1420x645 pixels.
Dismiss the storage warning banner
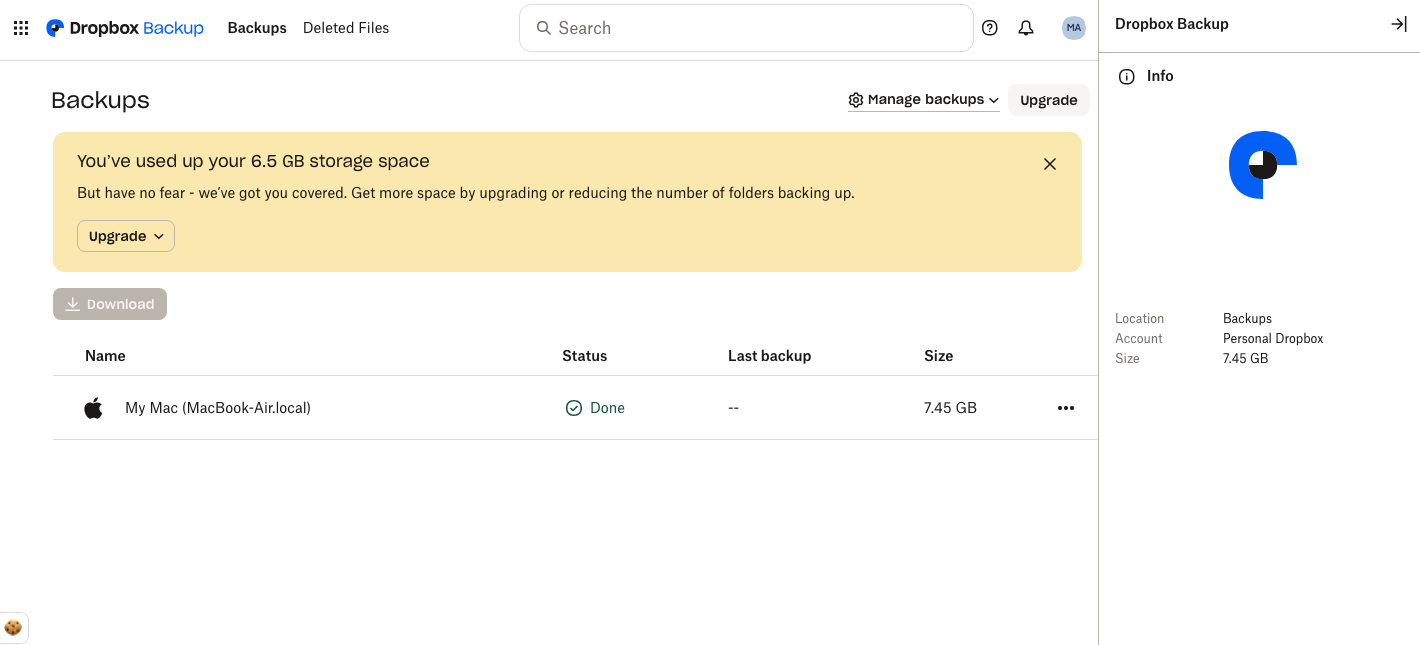[1049, 164]
